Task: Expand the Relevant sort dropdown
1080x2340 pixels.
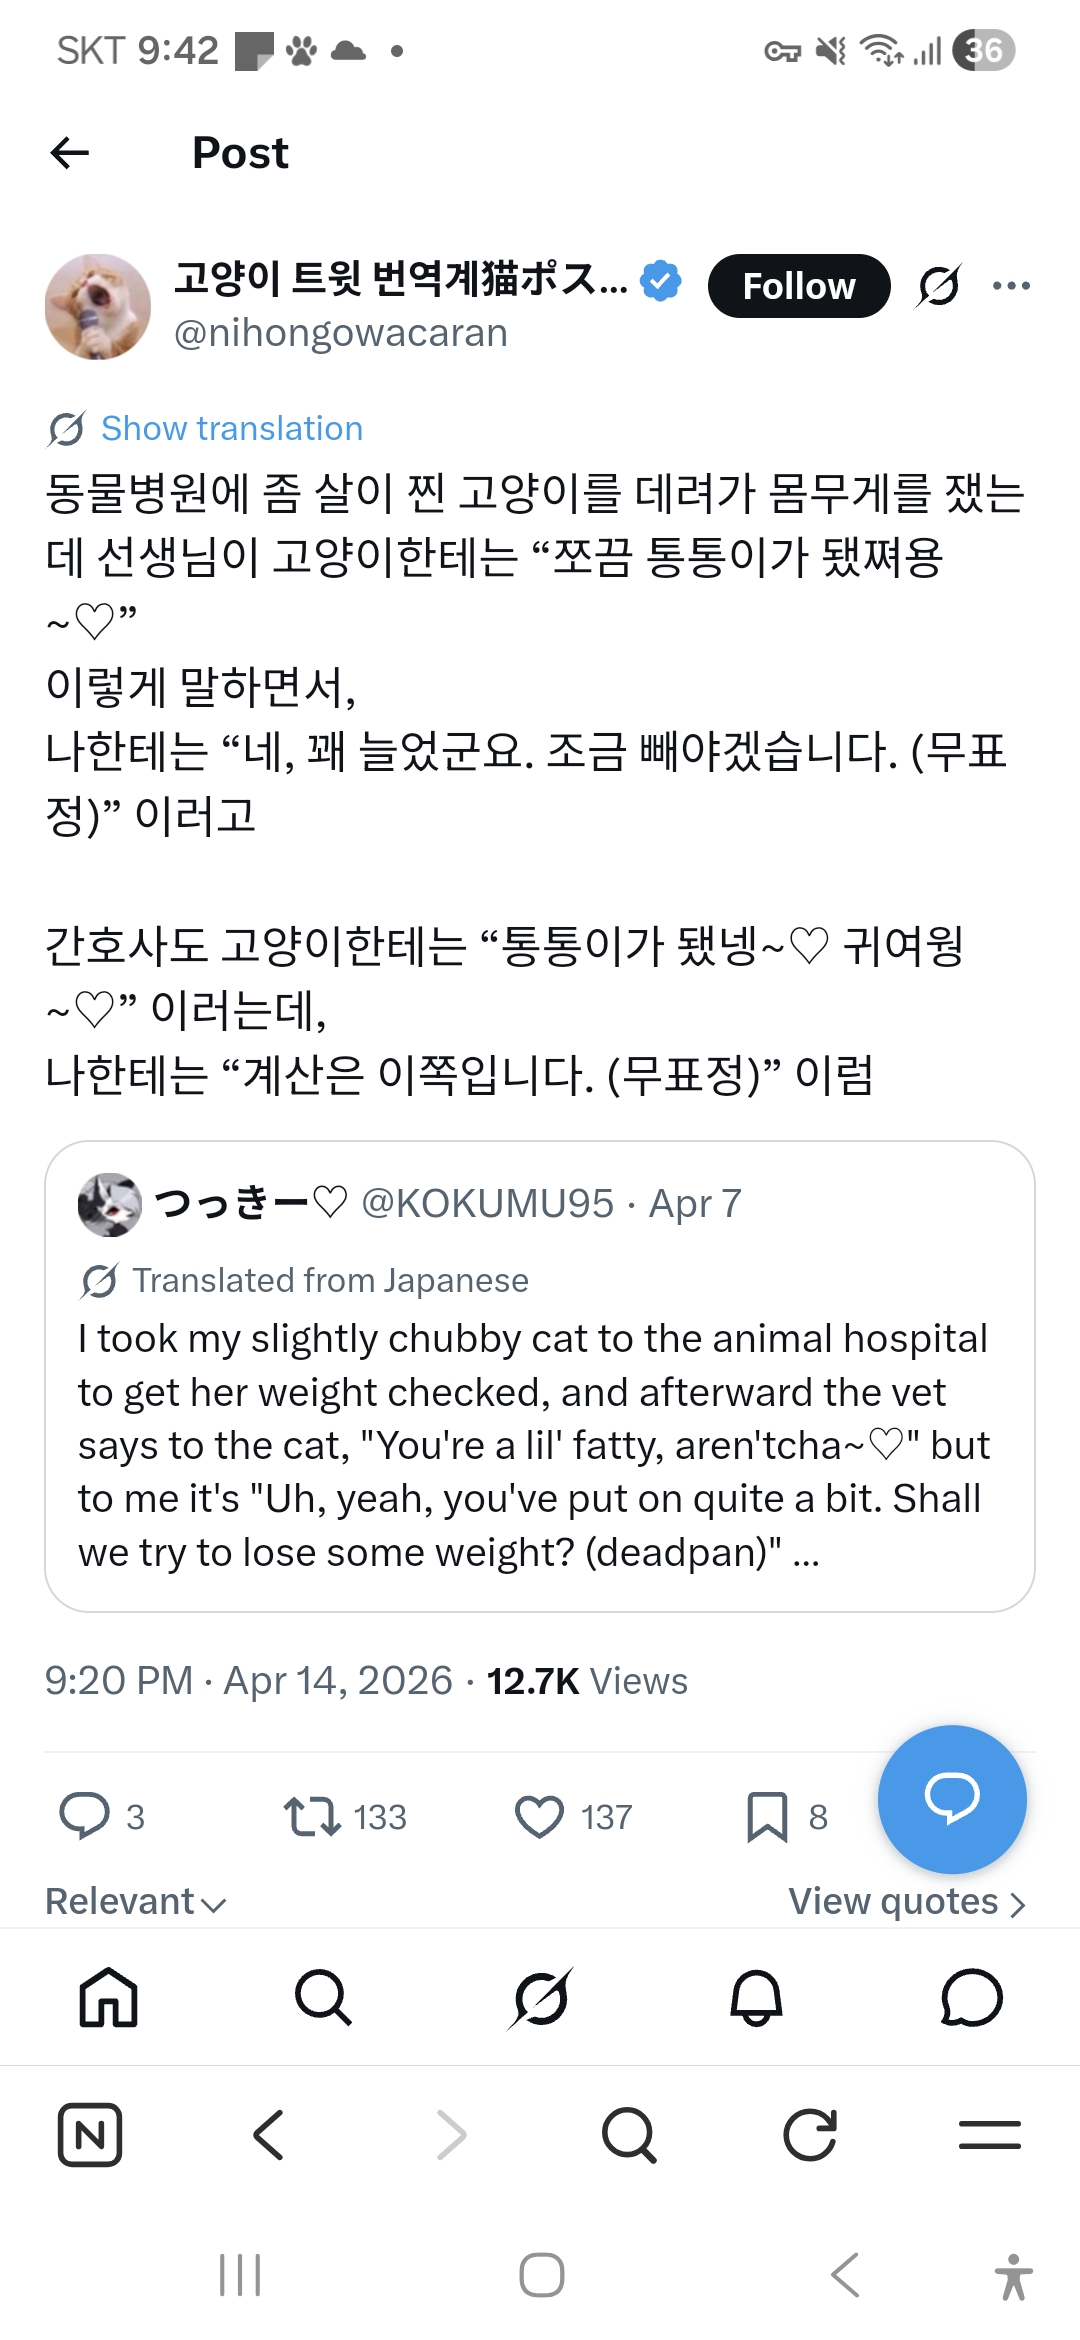Action: tap(136, 1902)
